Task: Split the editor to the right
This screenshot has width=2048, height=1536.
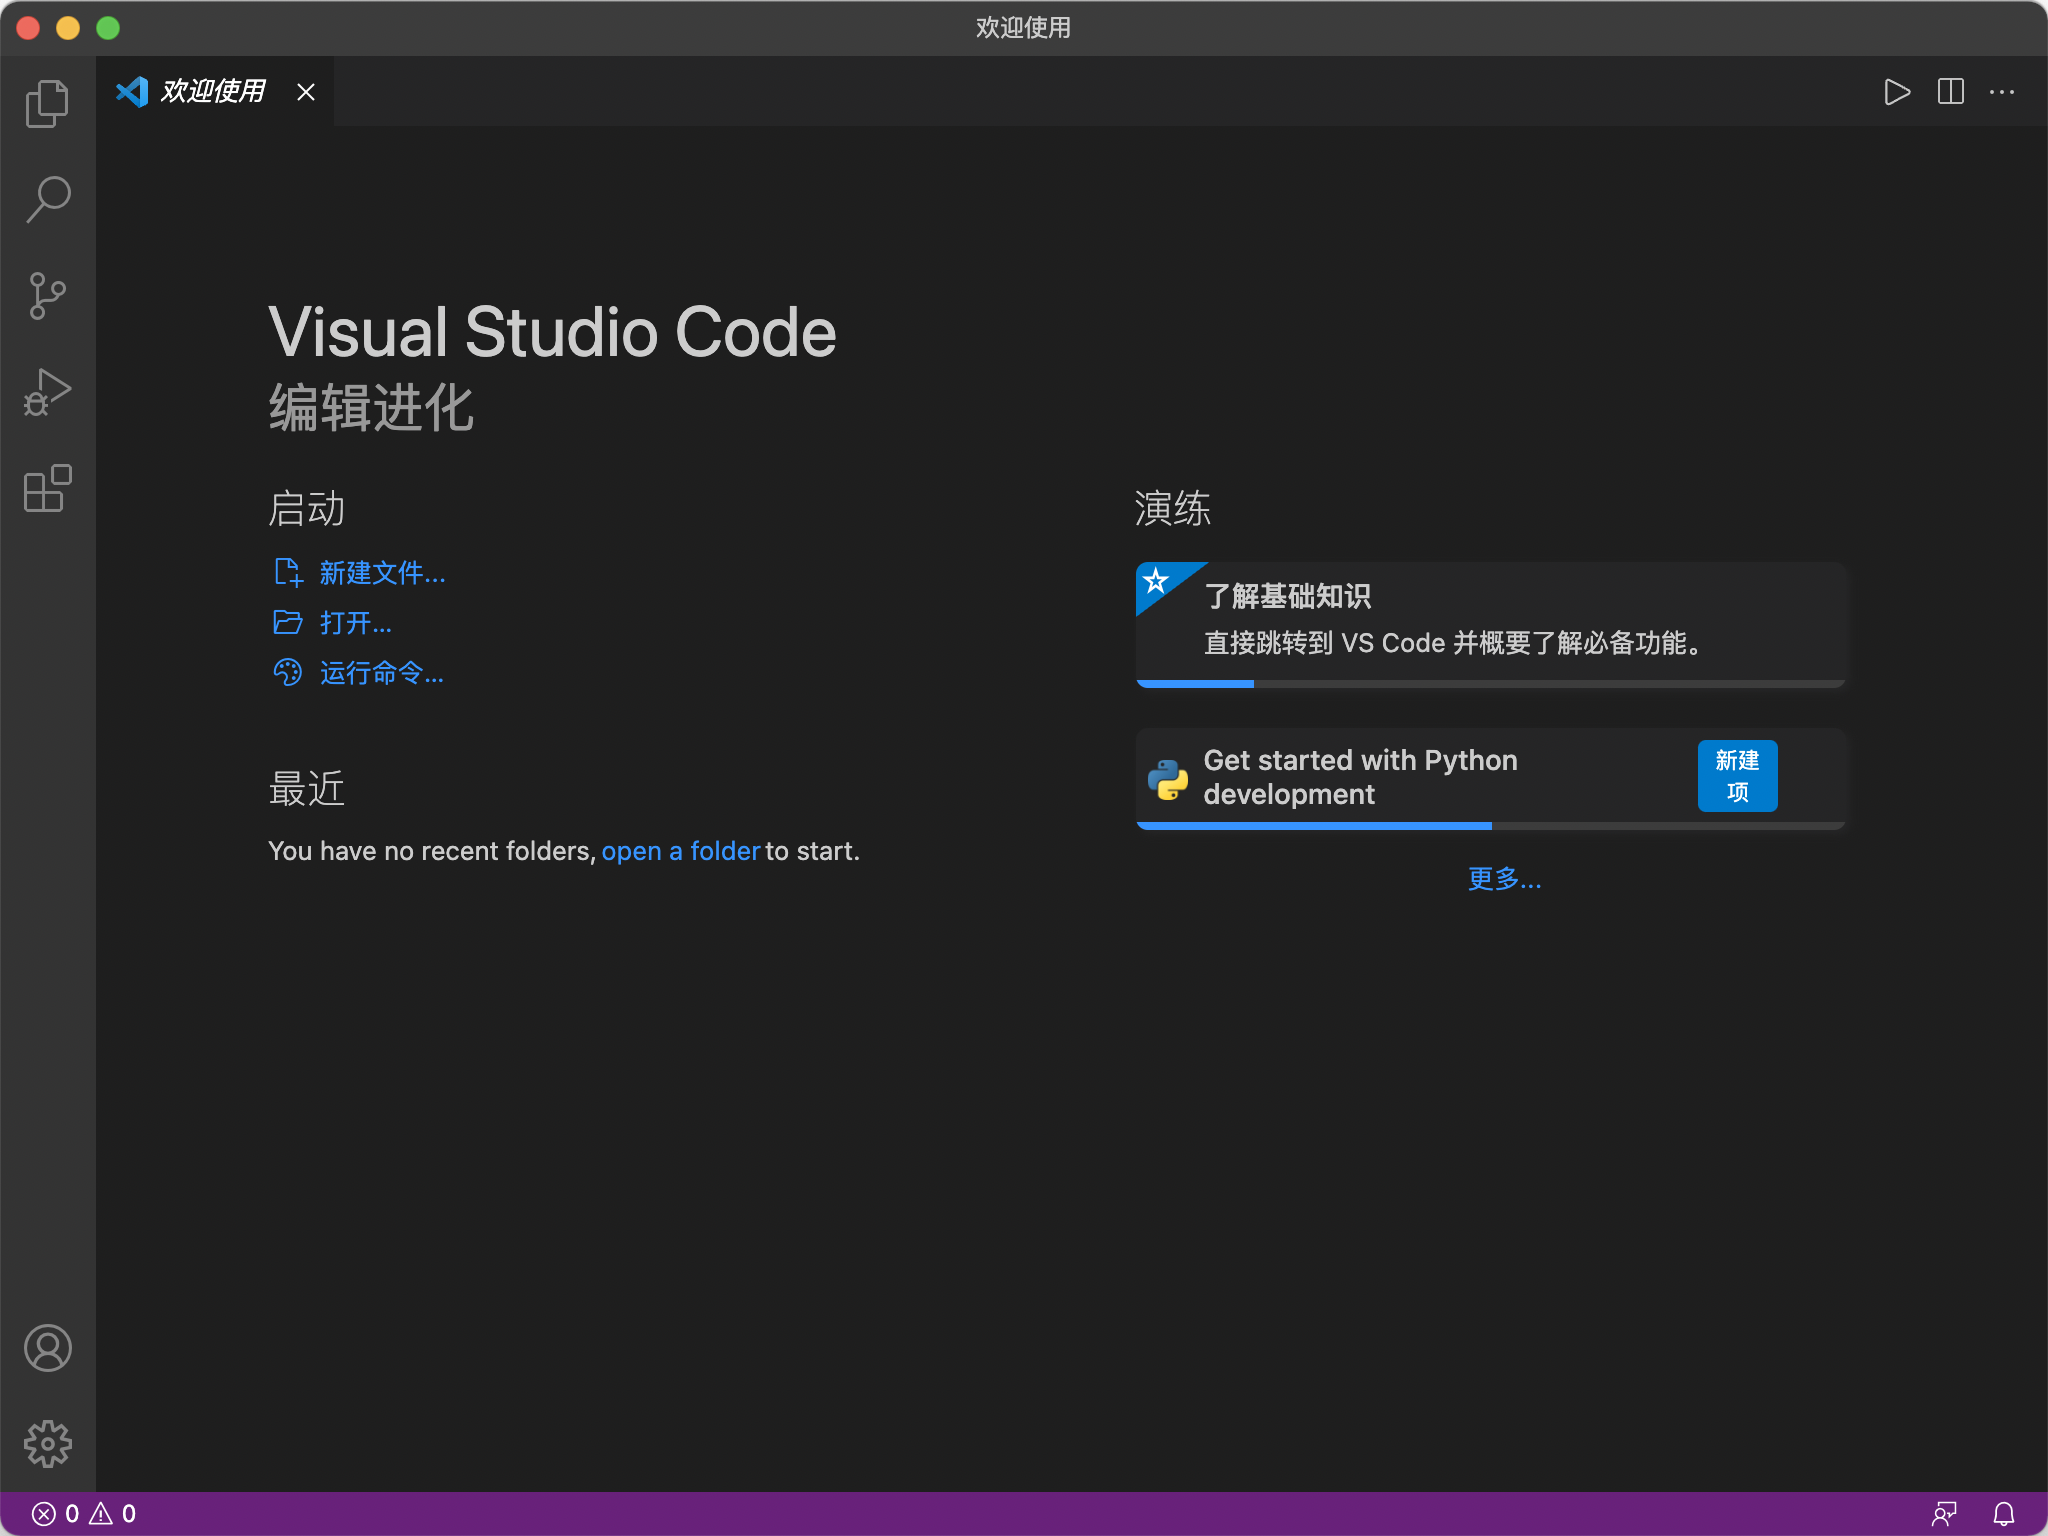Action: coord(1950,92)
